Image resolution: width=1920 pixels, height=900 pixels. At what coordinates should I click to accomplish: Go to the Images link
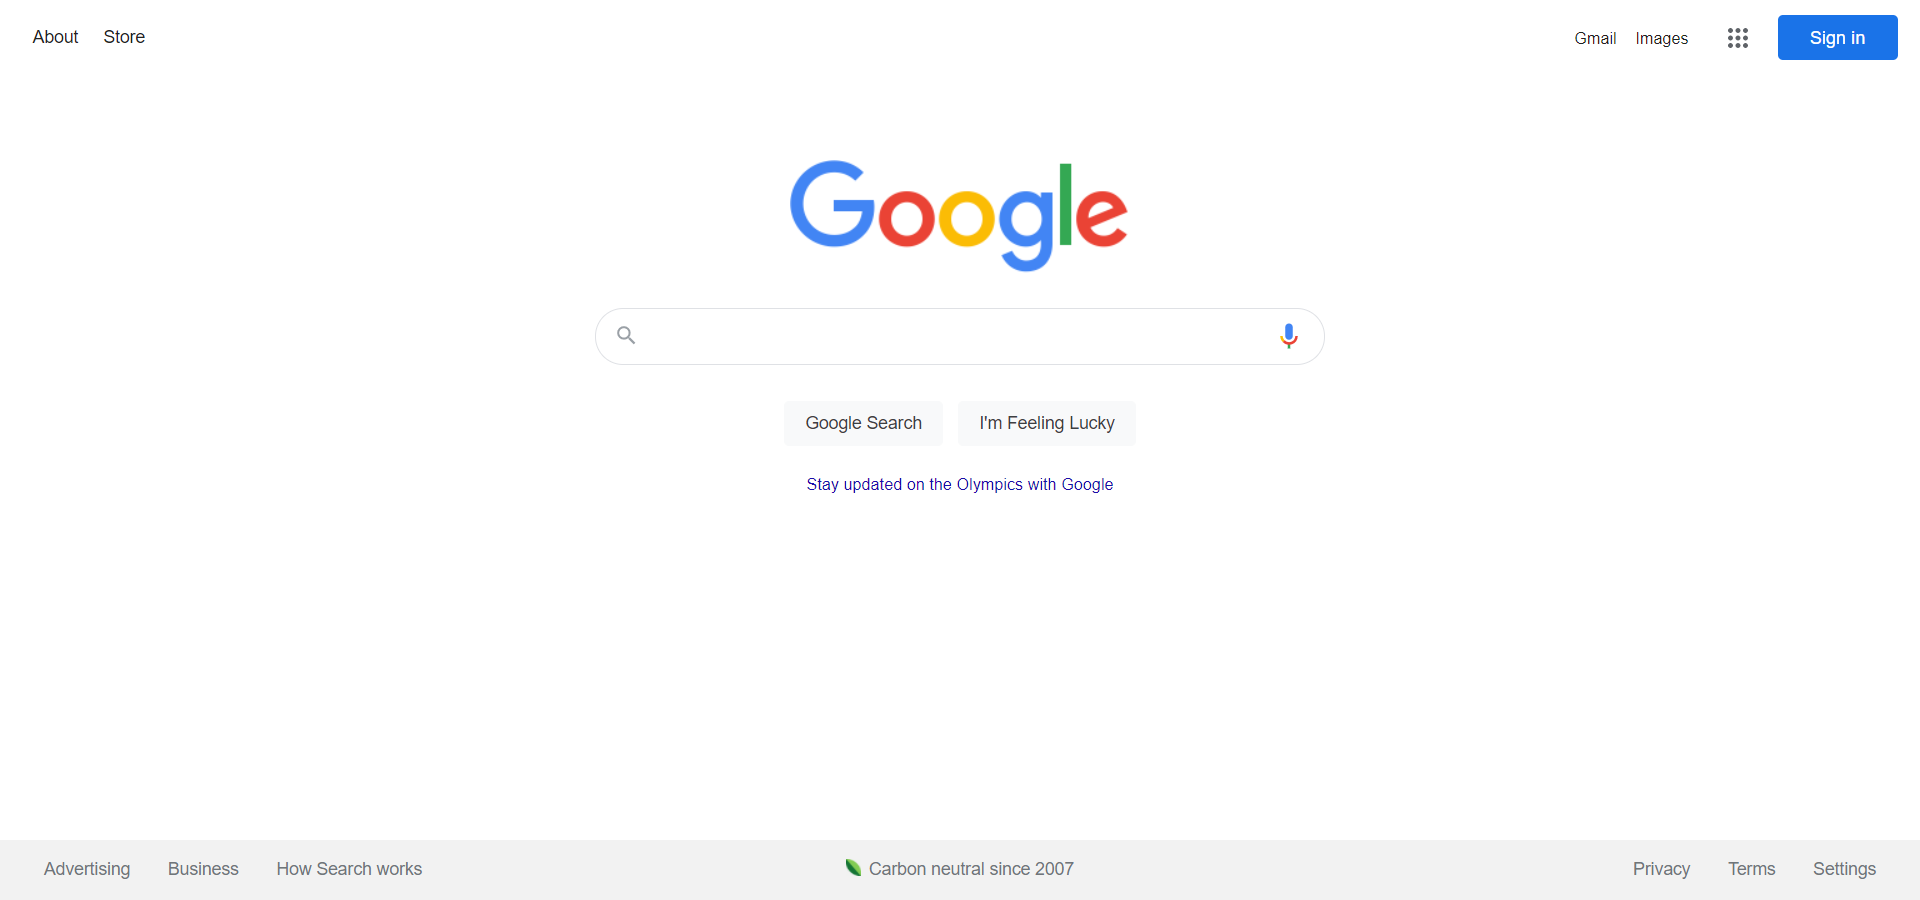(x=1662, y=38)
